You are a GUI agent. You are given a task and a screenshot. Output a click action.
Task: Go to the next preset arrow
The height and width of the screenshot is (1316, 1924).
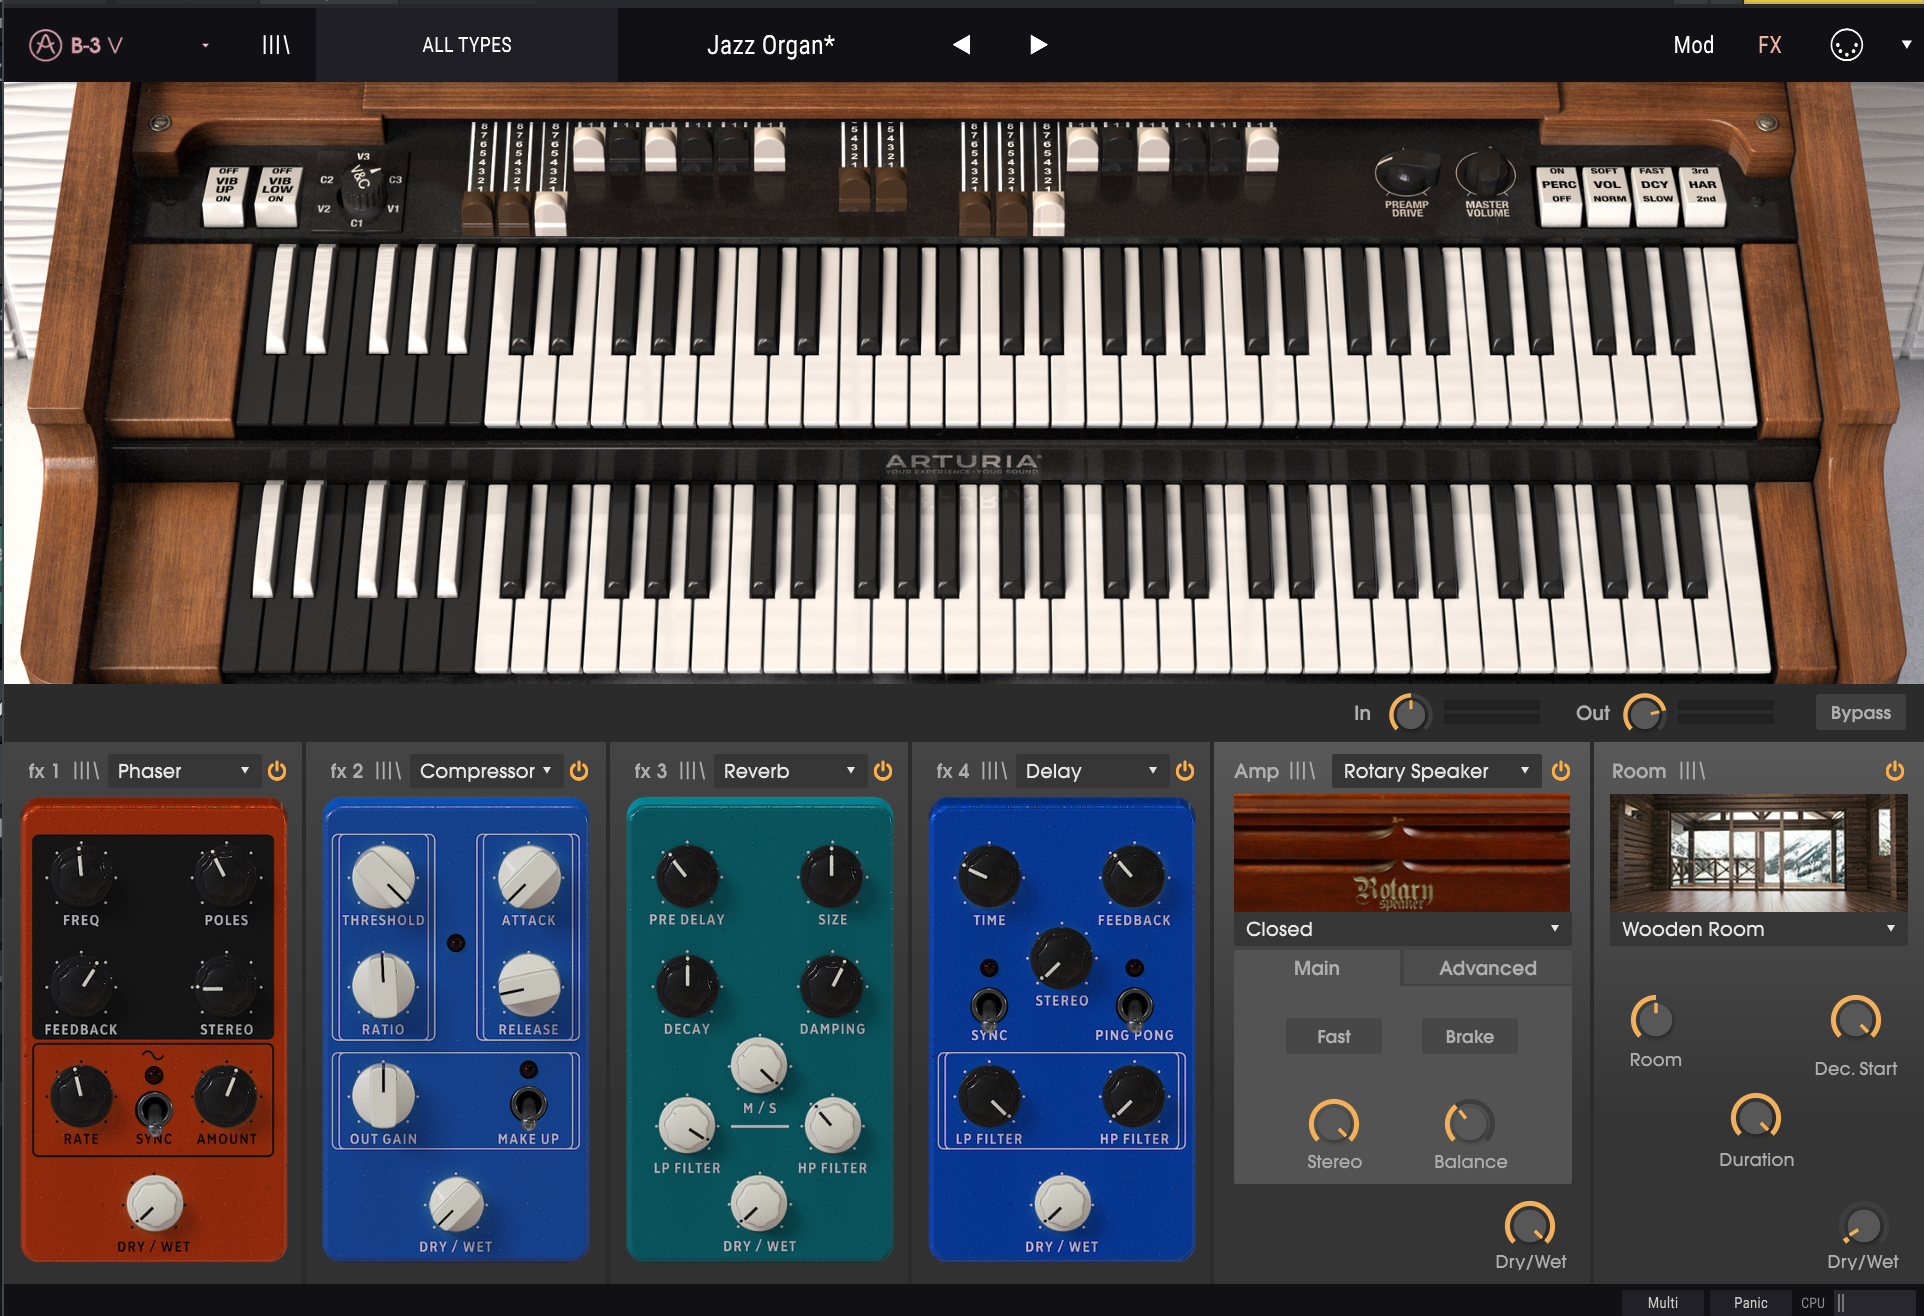(x=1038, y=45)
